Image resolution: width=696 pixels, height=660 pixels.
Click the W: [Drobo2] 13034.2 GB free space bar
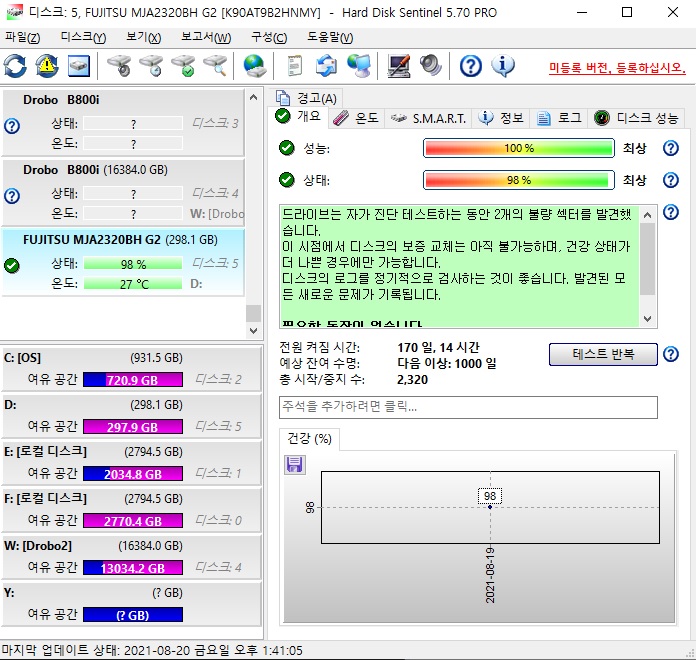coord(133,568)
